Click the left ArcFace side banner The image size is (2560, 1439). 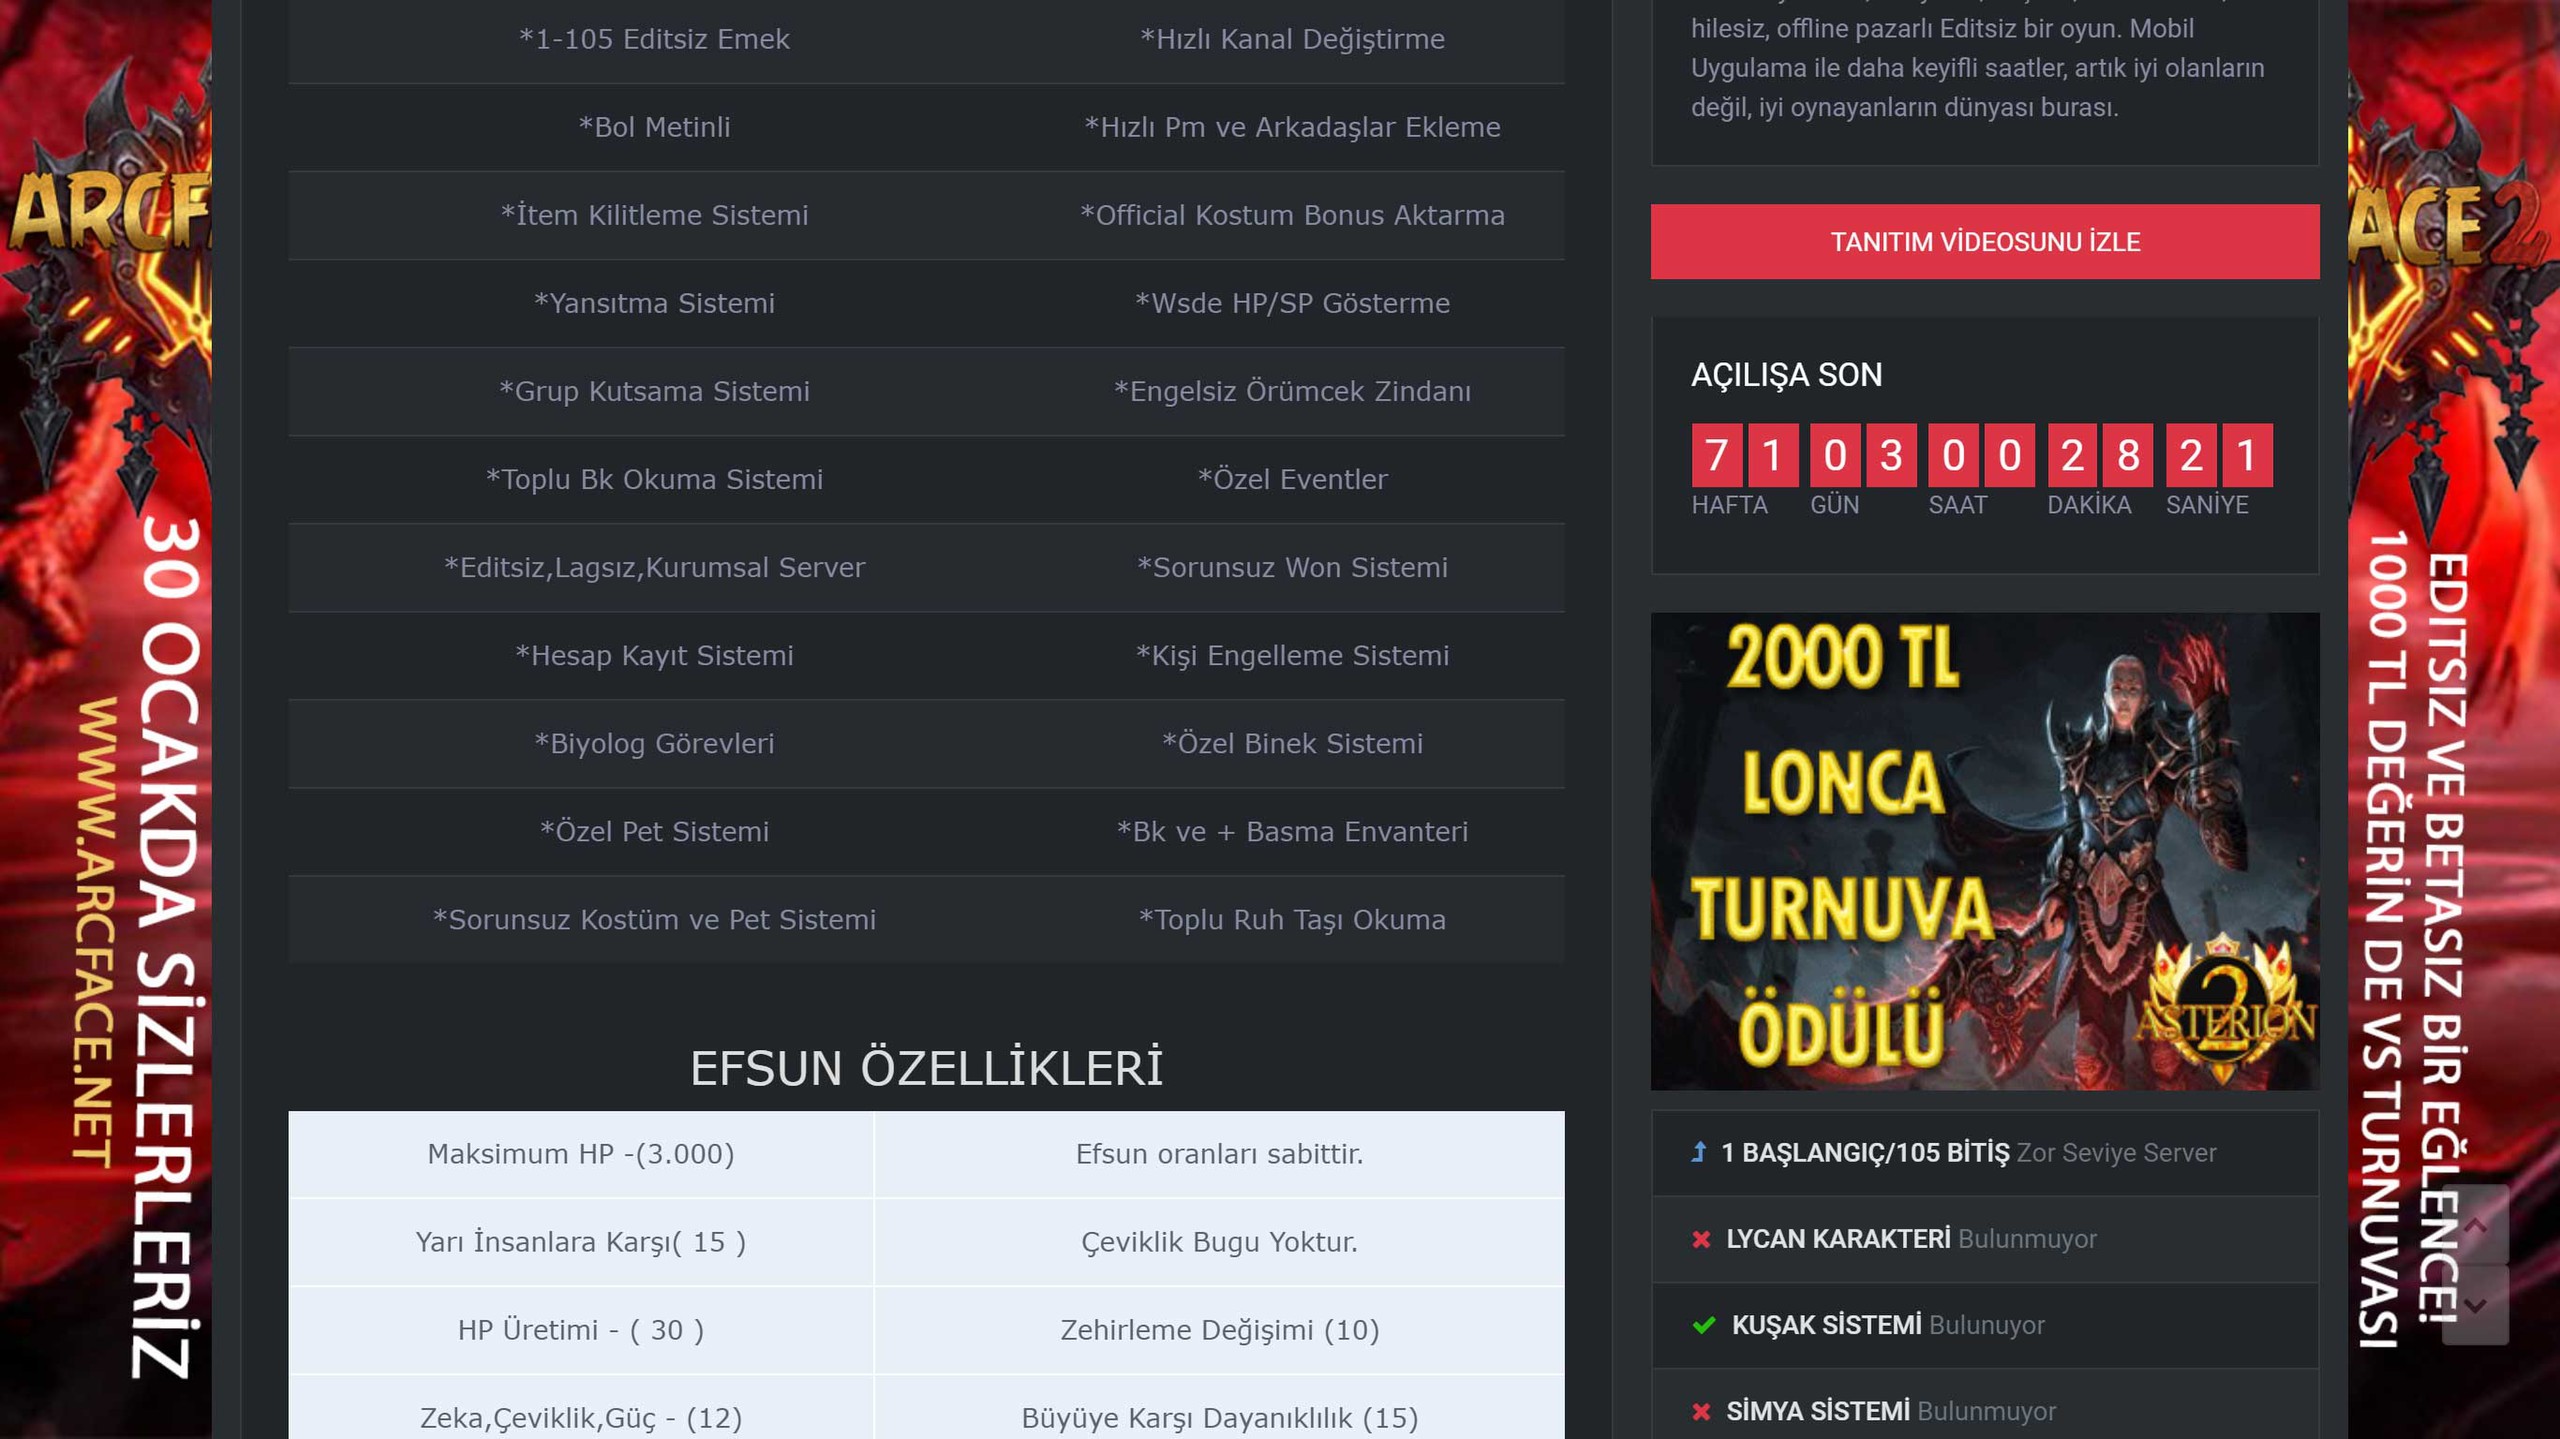tap(106, 720)
